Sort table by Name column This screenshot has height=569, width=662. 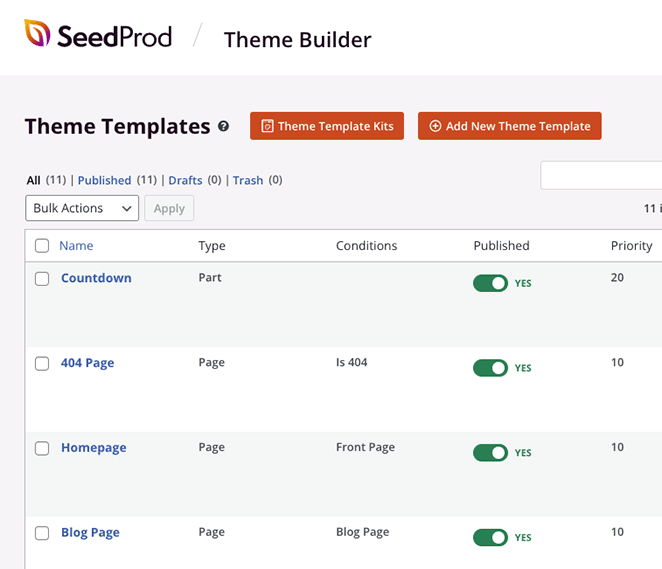pyautogui.click(x=76, y=246)
